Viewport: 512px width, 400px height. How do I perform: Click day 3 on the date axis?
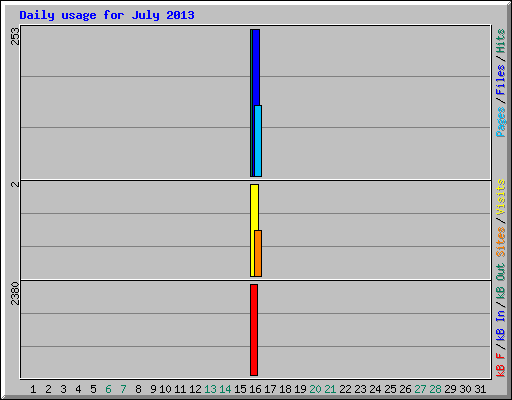point(63,389)
